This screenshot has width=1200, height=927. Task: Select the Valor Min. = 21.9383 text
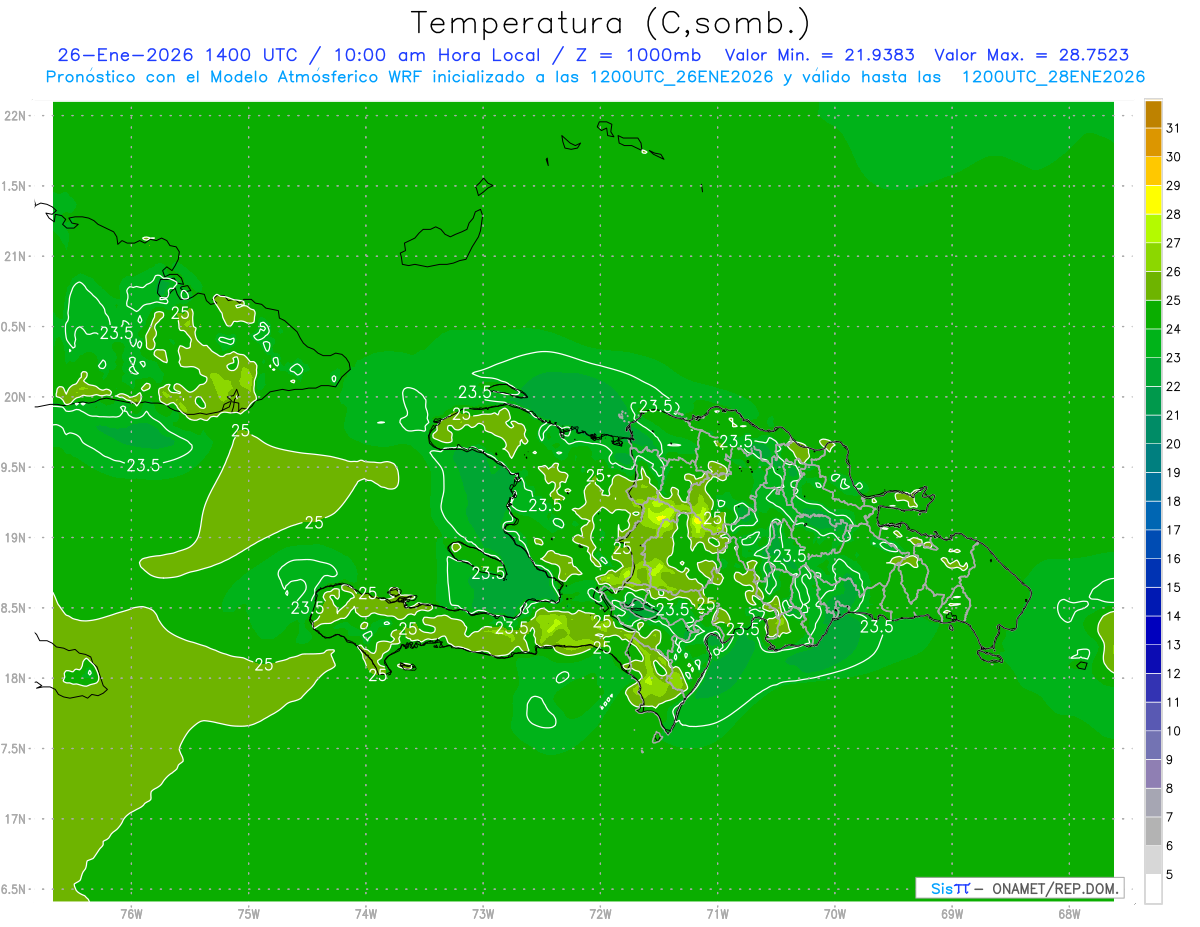(819, 55)
